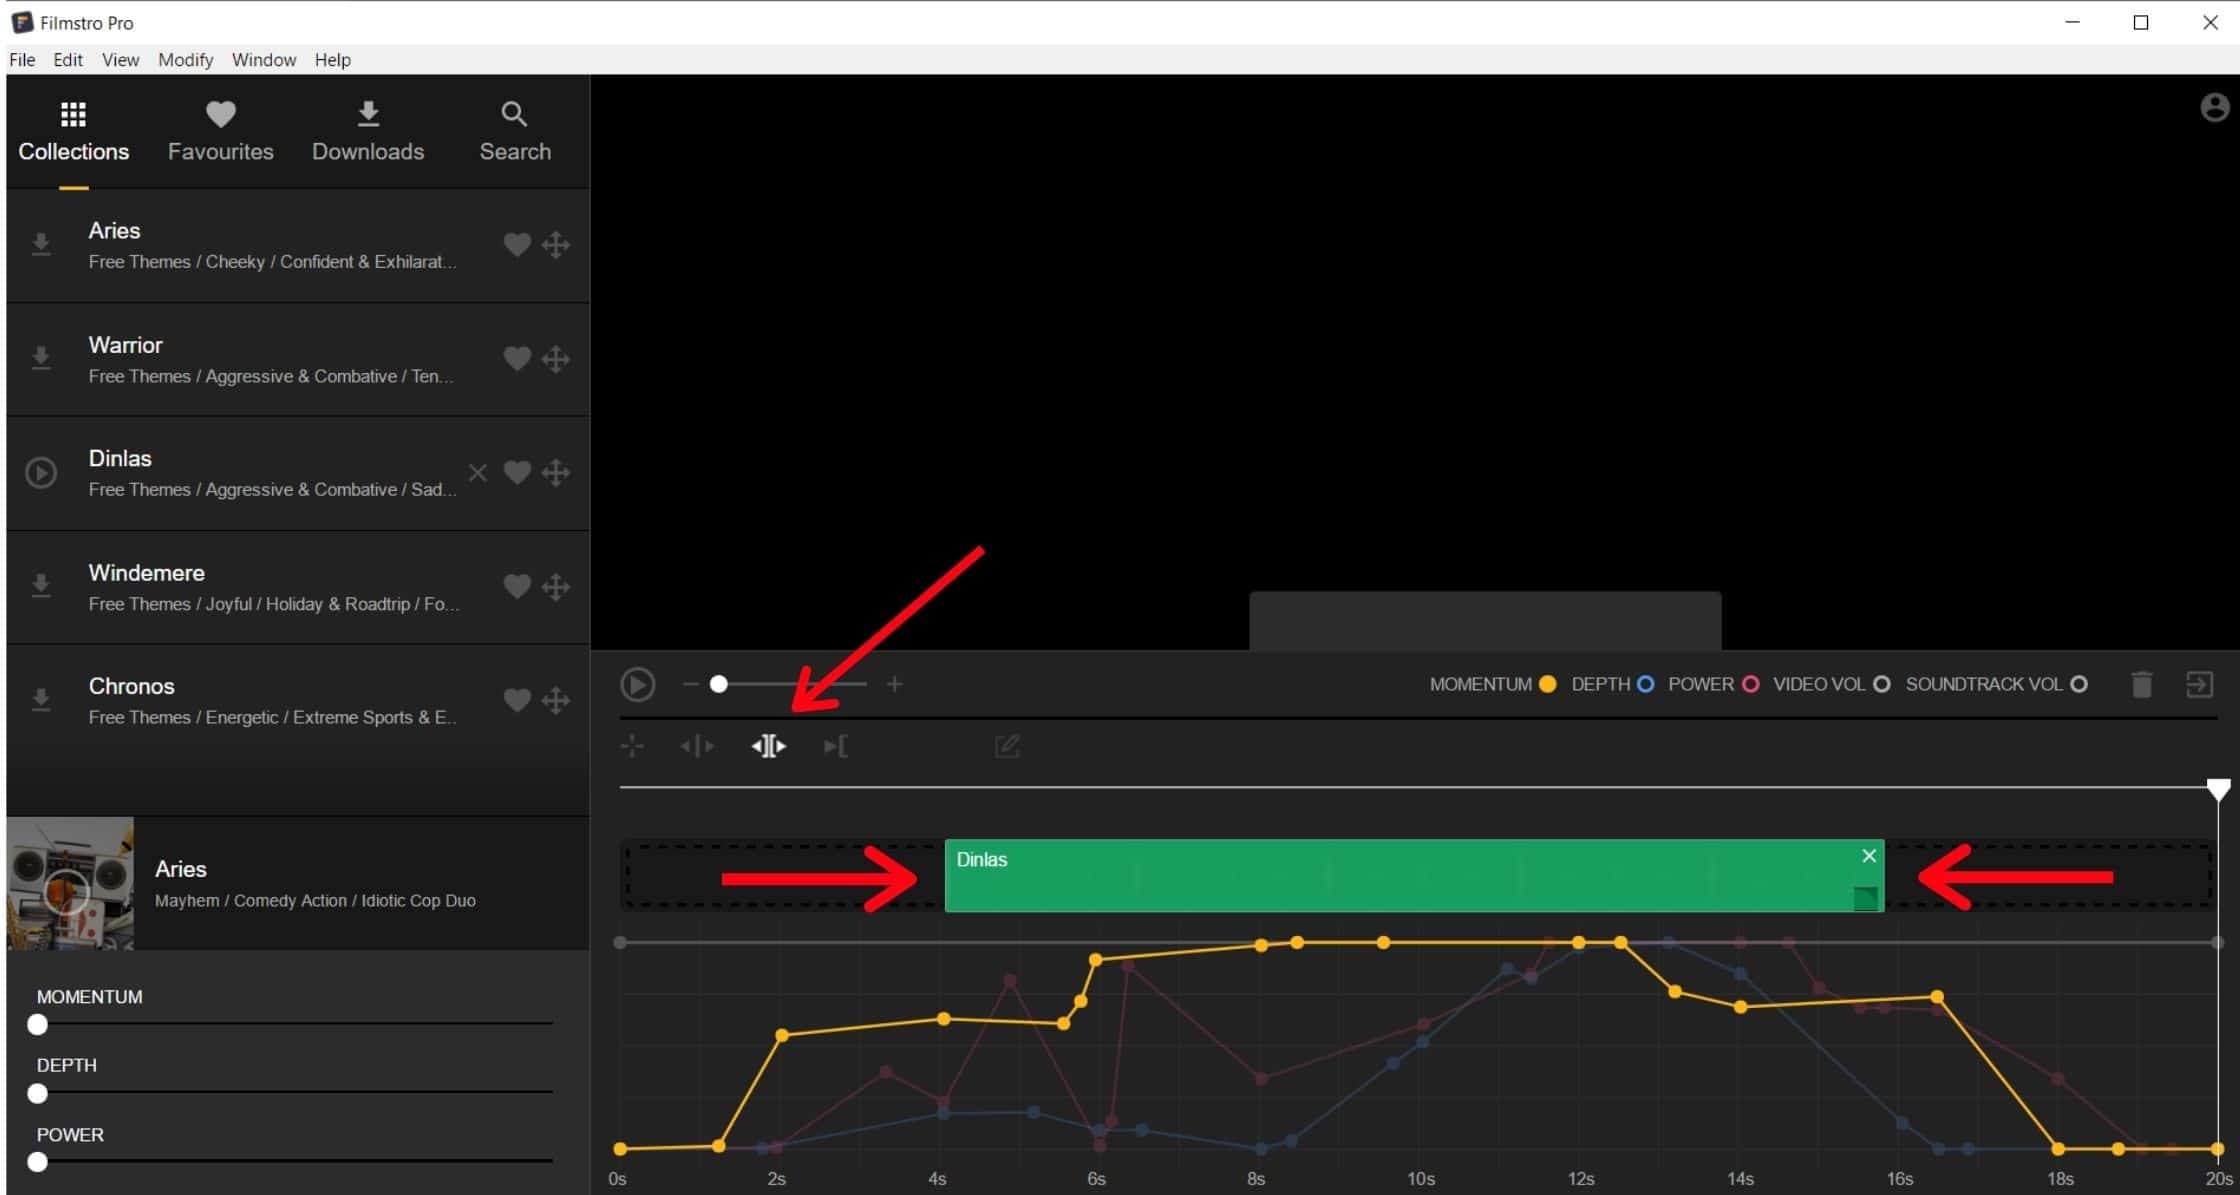
Task: Click the Aries album artwork thumbnail
Action: point(70,883)
